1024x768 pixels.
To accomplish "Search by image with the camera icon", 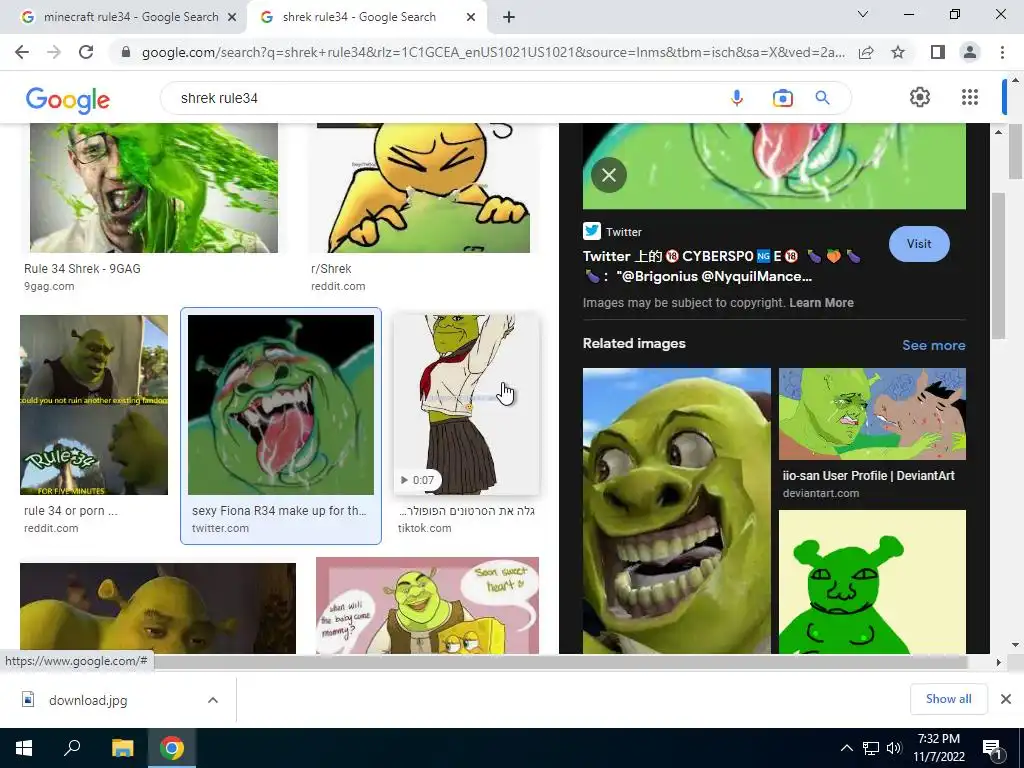I will [782, 98].
